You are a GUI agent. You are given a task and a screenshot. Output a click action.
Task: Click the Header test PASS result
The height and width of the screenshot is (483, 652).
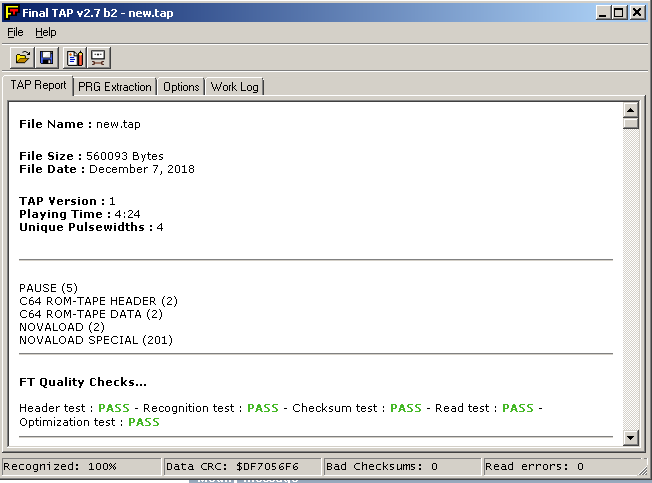click(x=114, y=408)
